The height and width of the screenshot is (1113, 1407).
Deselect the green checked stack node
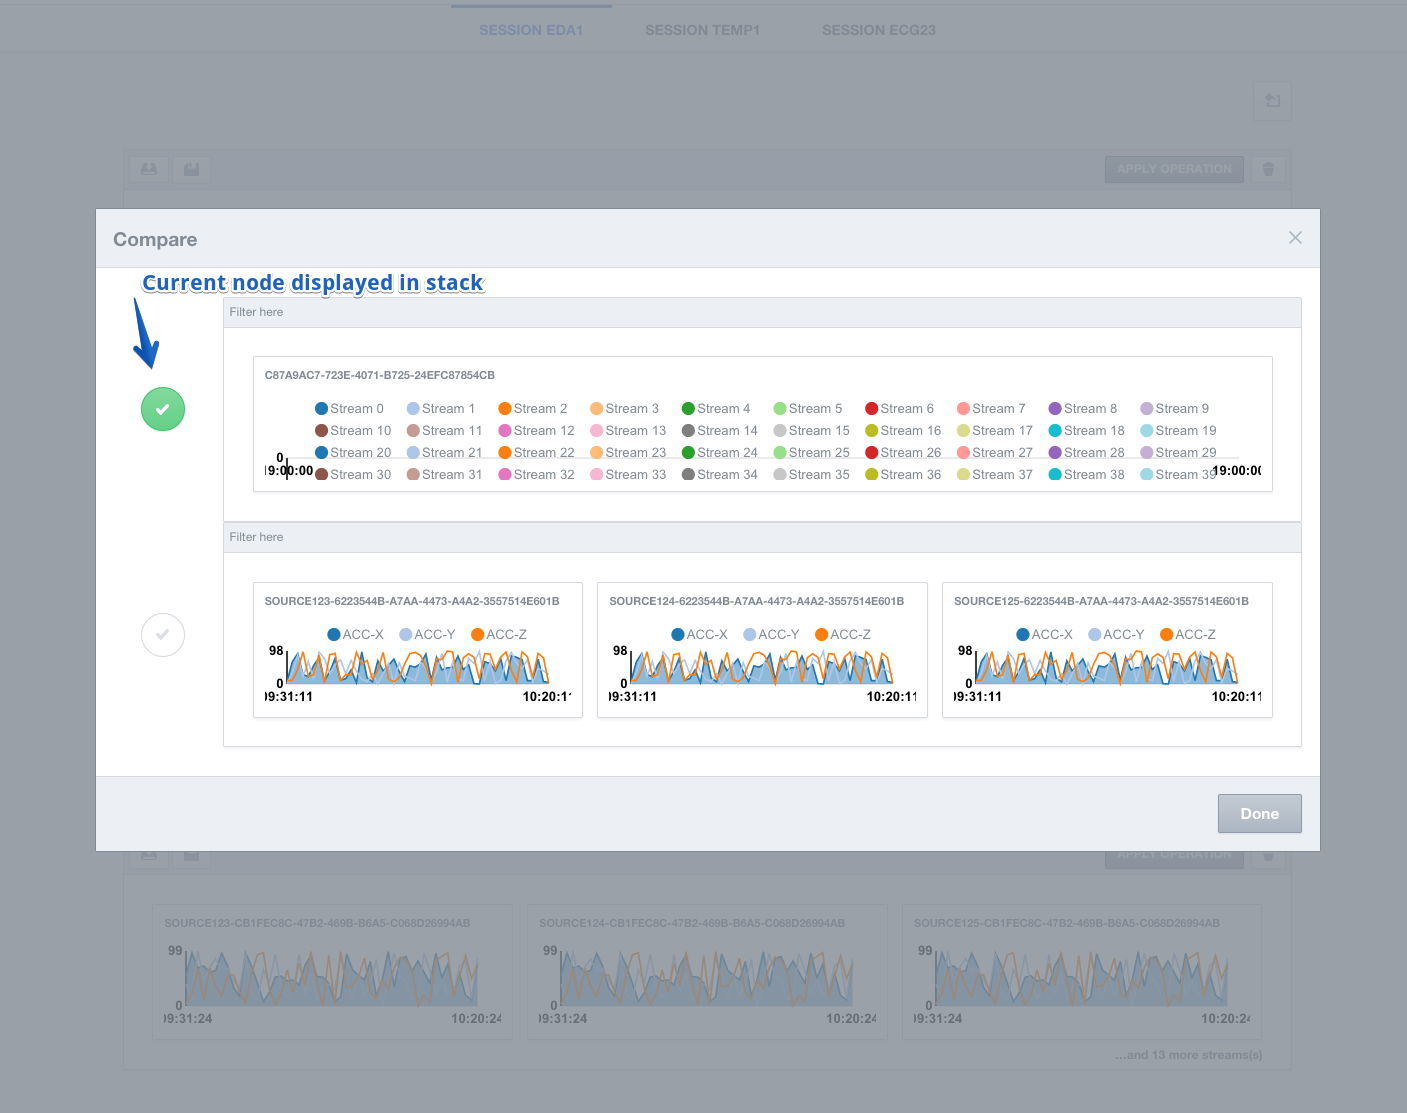[x=163, y=409]
